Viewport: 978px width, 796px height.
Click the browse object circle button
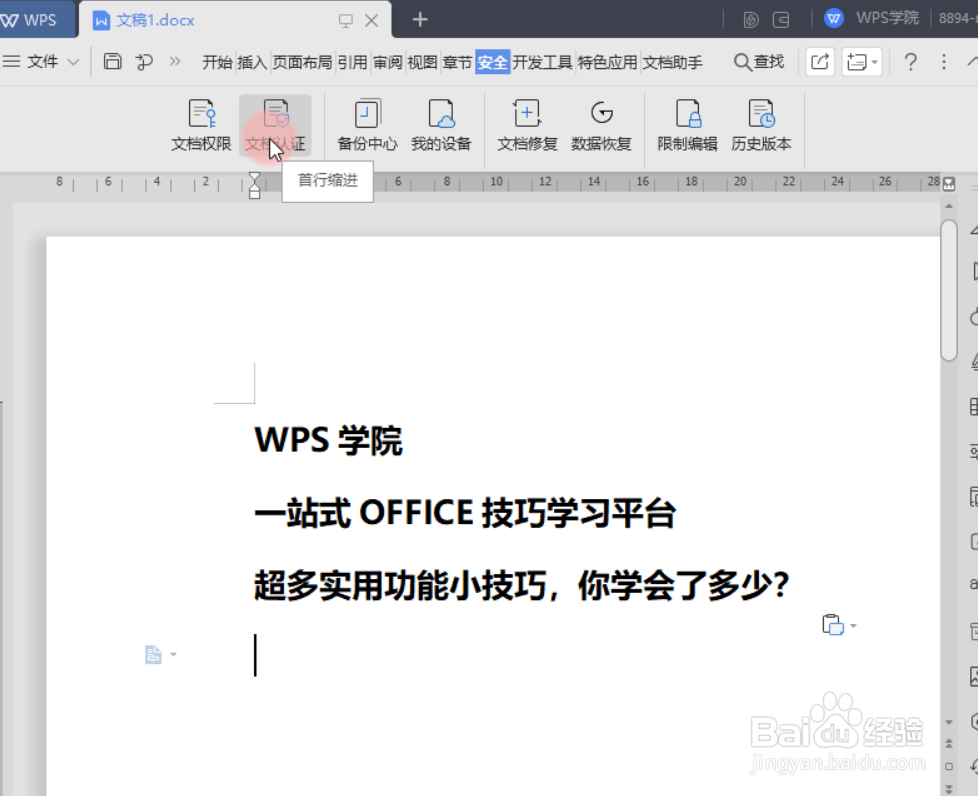(949, 766)
